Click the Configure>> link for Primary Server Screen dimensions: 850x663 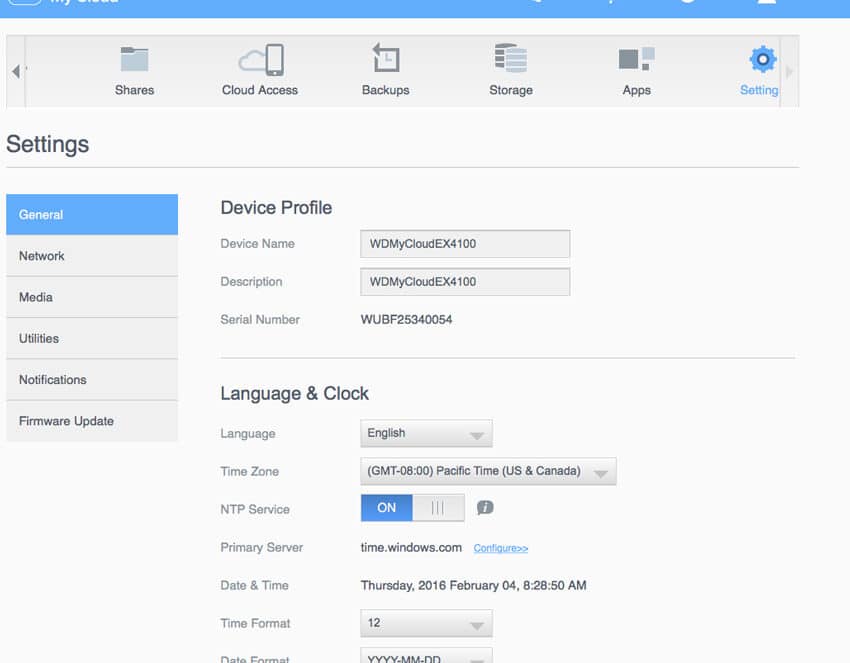coord(500,548)
